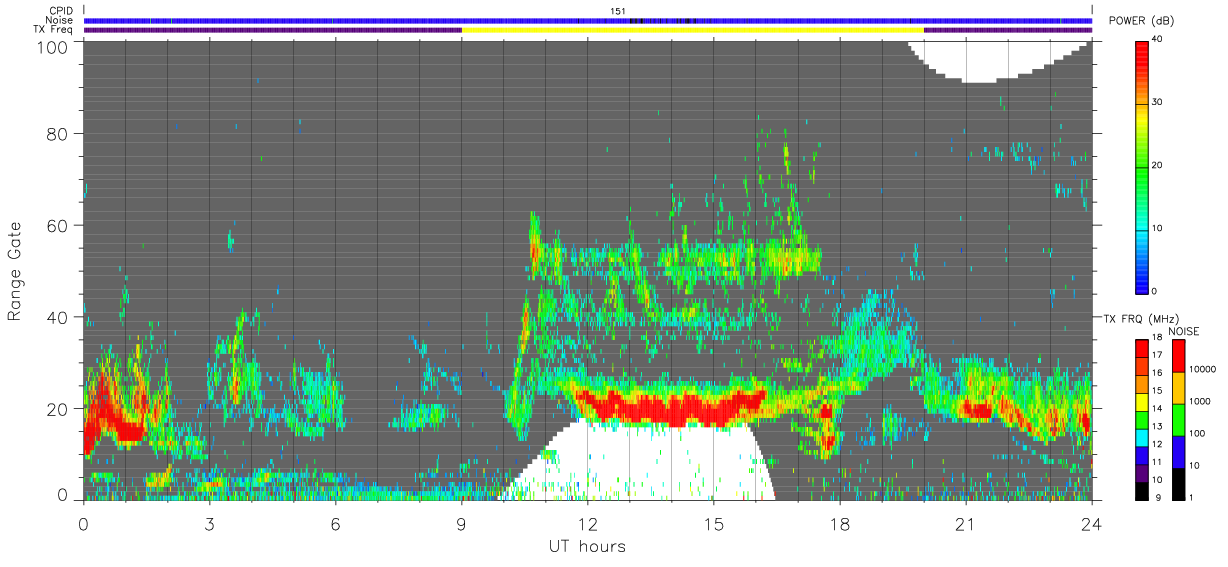Screen dimensions: 1228x567
Task: Click the 'Range Gate' y-axis title
Action: (x=15, y=272)
